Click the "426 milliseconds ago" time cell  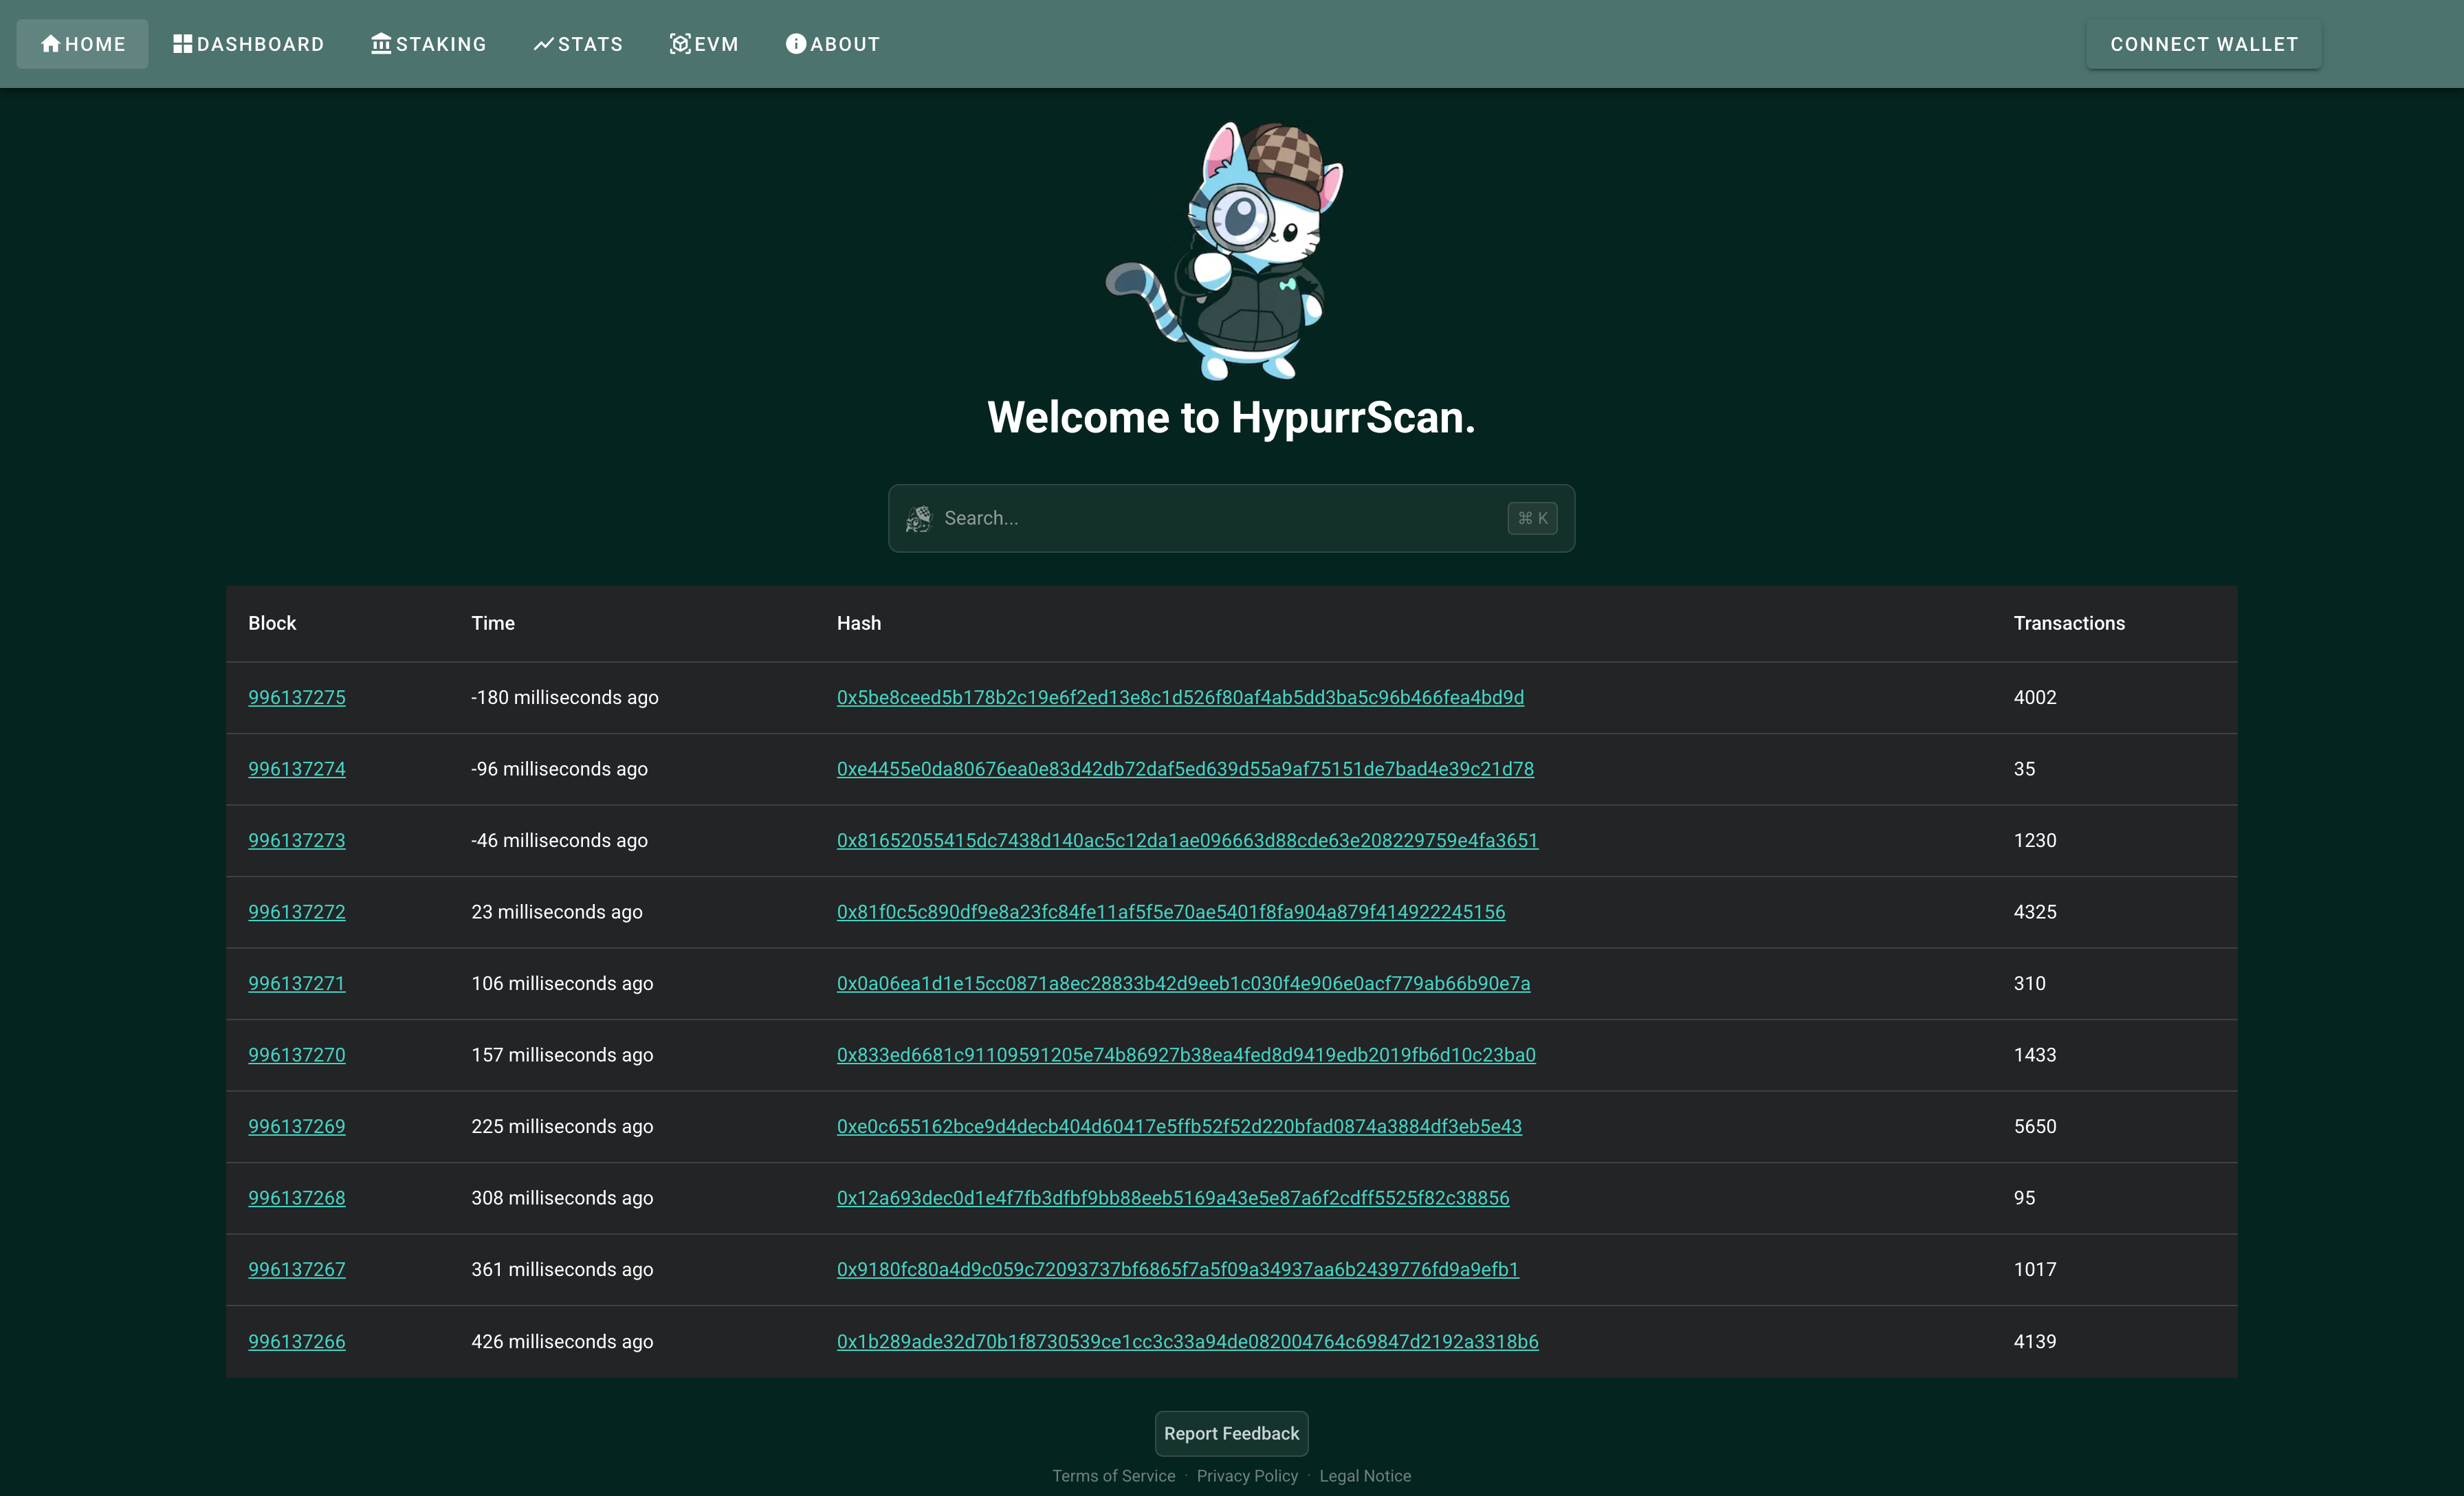coord(562,1341)
